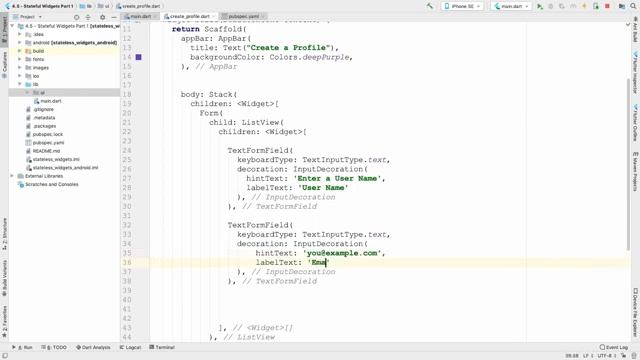Expand the android folder node
This screenshot has height=360, width=640.
coord(20,42)
